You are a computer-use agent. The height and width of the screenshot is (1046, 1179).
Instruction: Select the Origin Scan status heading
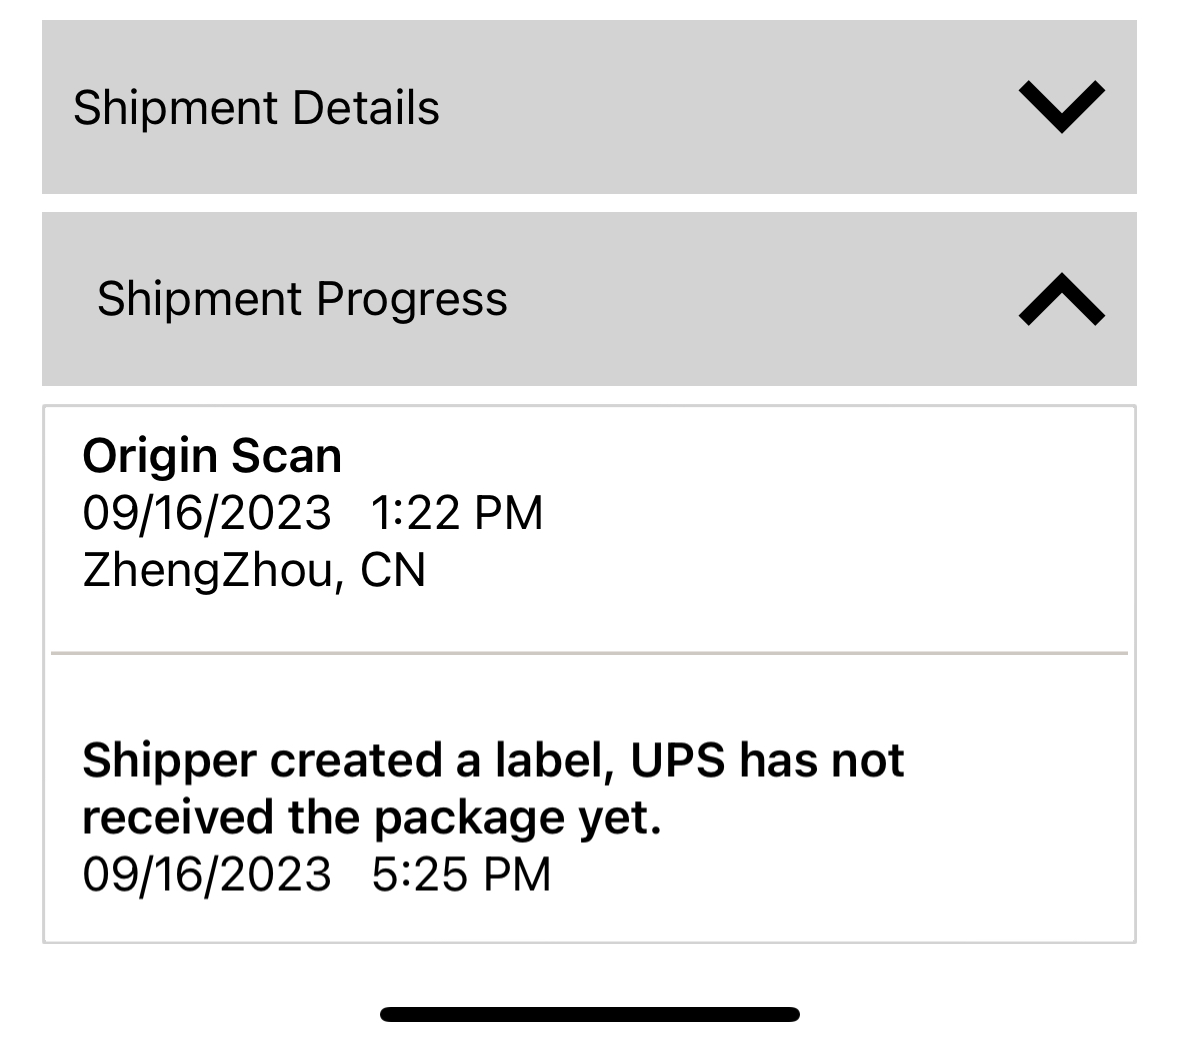pos(212,456)
